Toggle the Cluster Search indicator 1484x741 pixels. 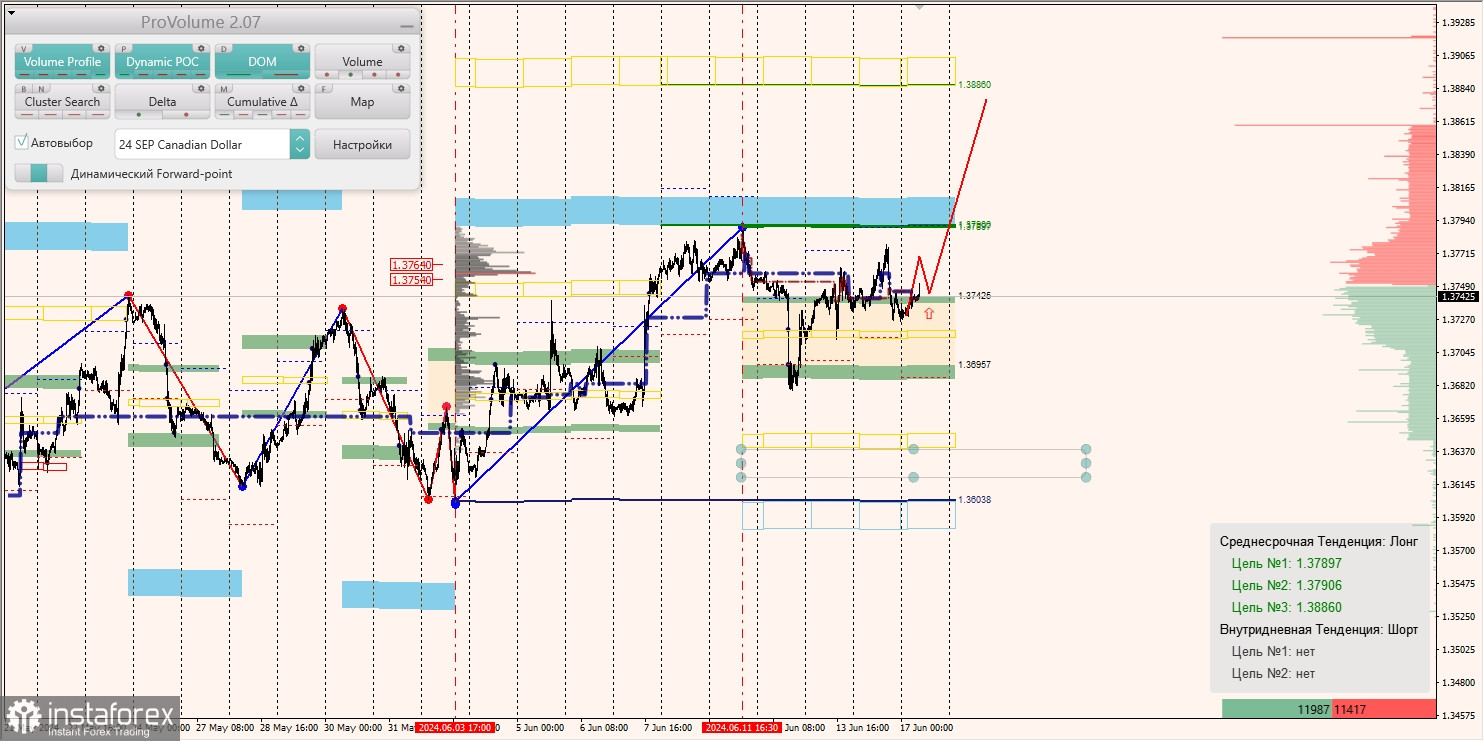[x=62, y=101]
